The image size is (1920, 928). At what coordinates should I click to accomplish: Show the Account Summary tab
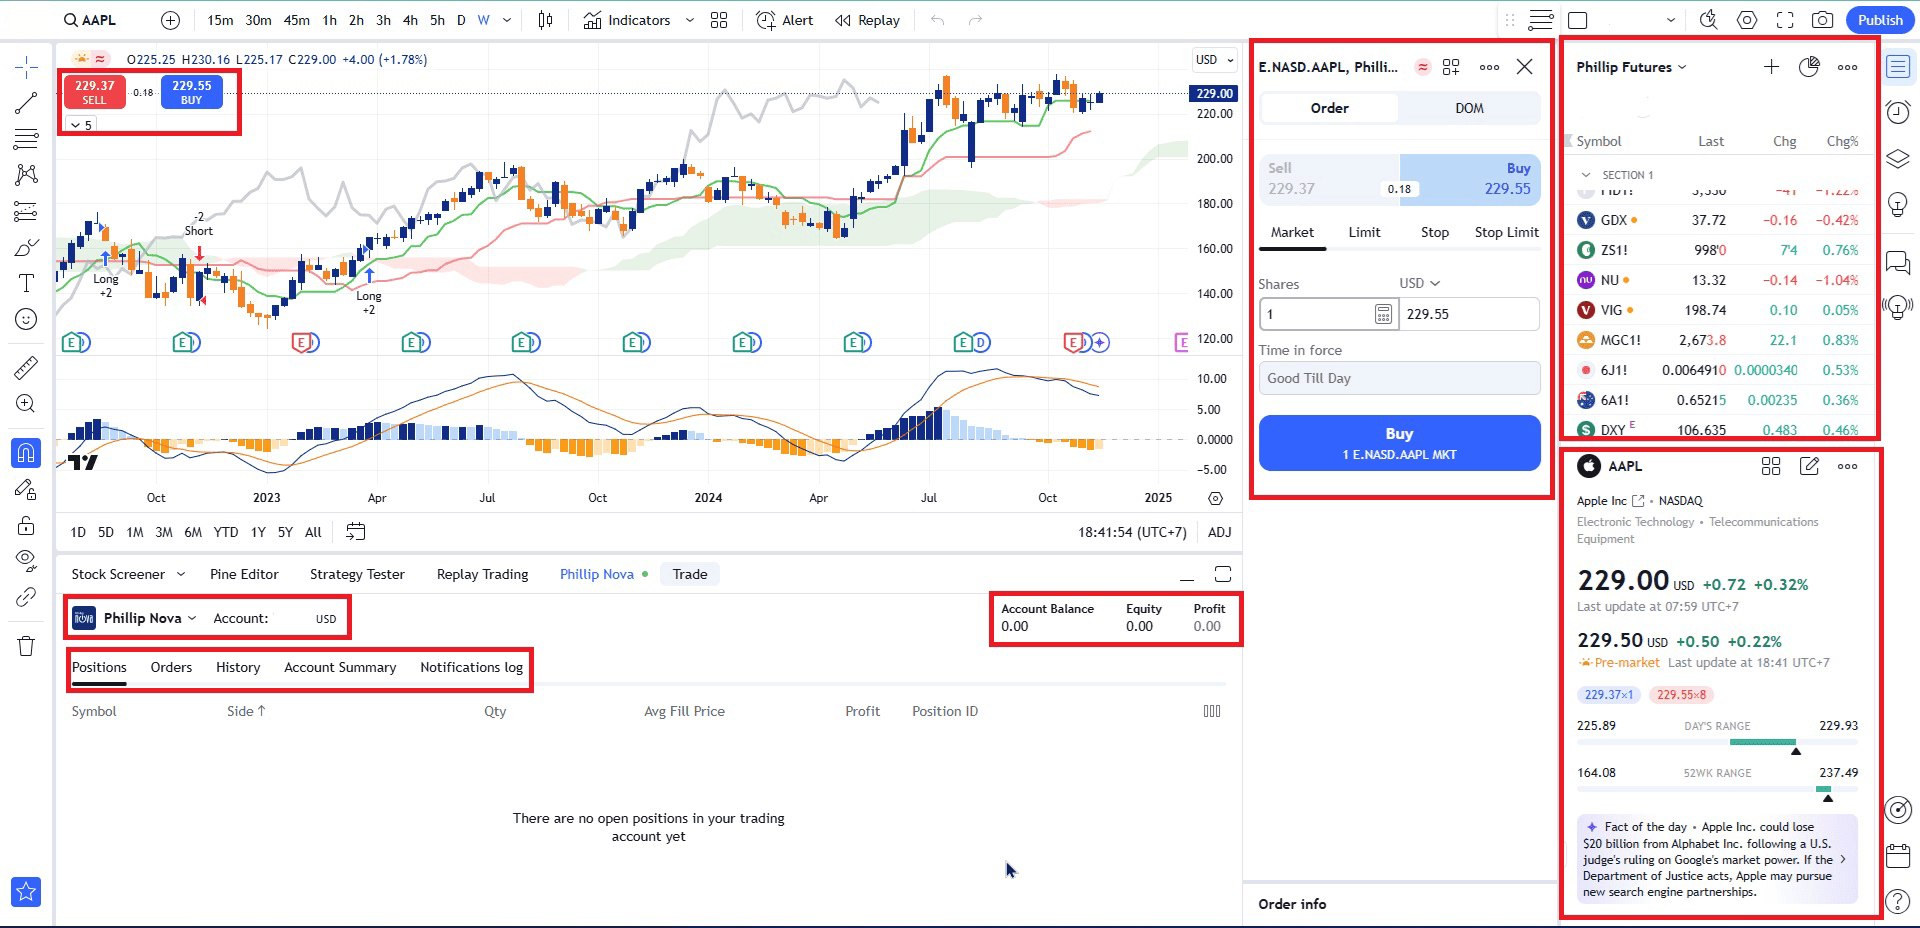pyautogui.click(x=340, y=667)
